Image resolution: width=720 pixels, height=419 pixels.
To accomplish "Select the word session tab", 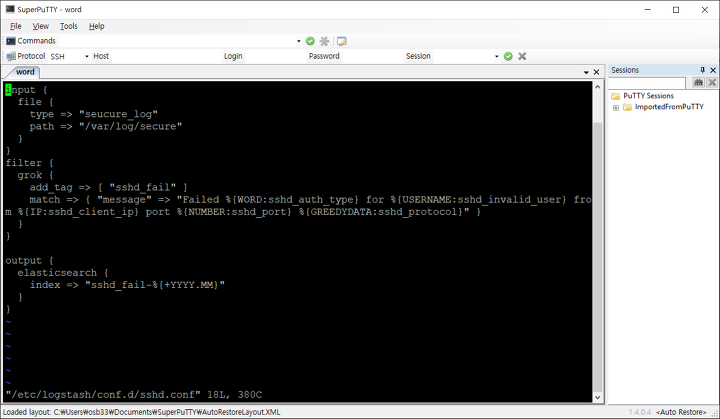I will 25,72.
